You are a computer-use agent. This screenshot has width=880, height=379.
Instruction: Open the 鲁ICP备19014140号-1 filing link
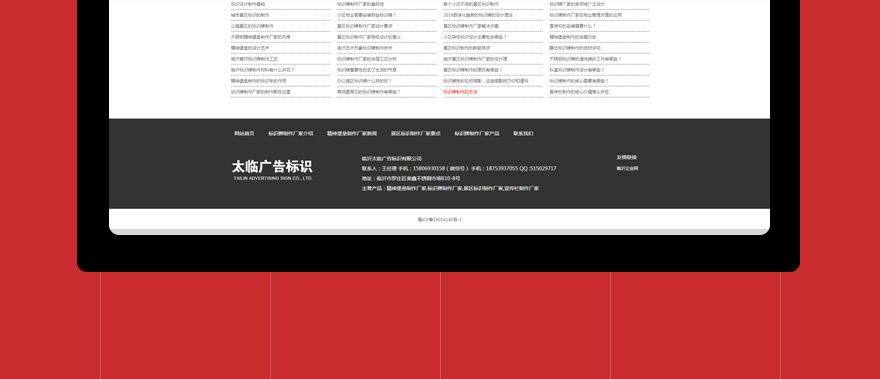439,220
